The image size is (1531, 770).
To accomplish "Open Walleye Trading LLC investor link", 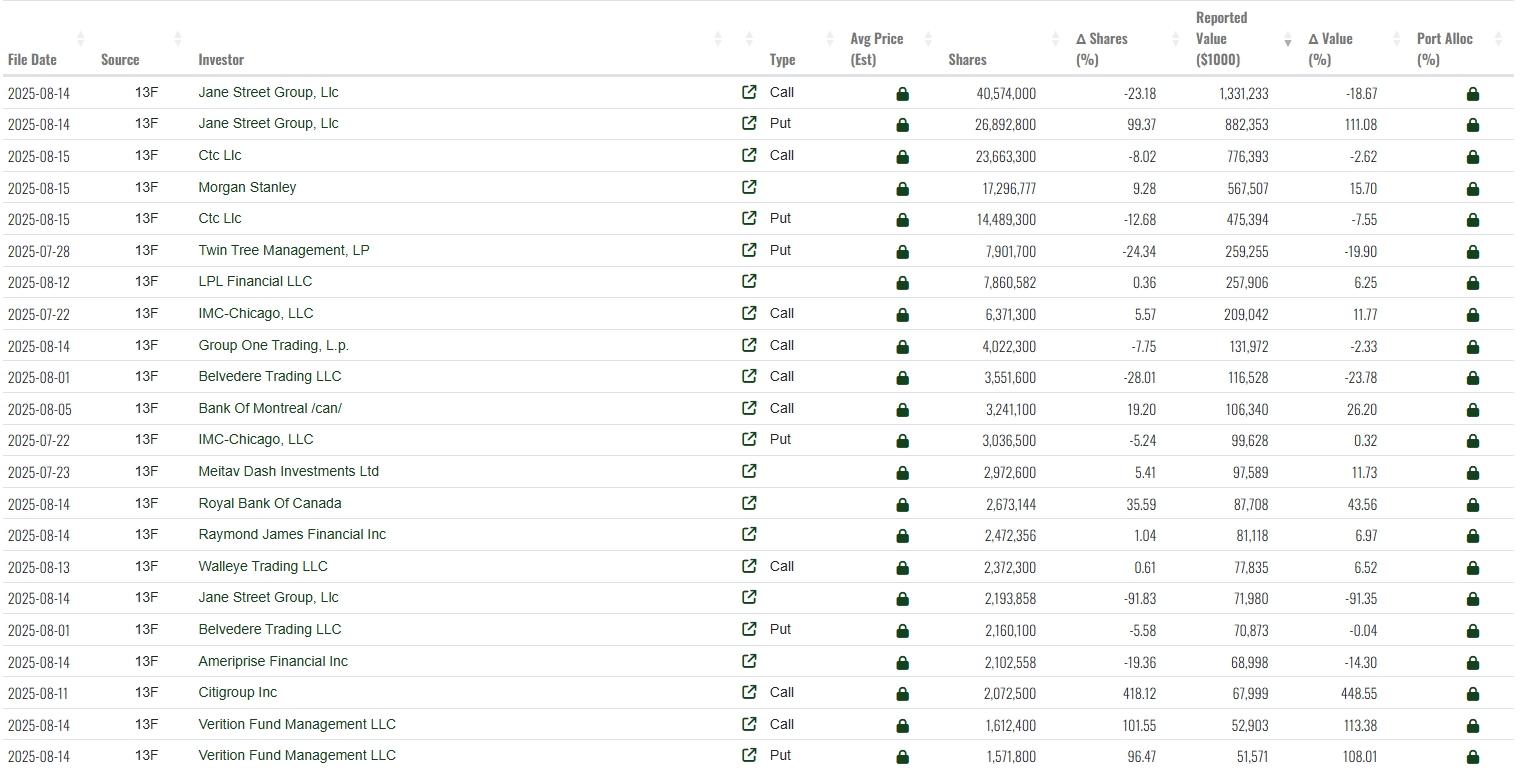I will point(263,566).
